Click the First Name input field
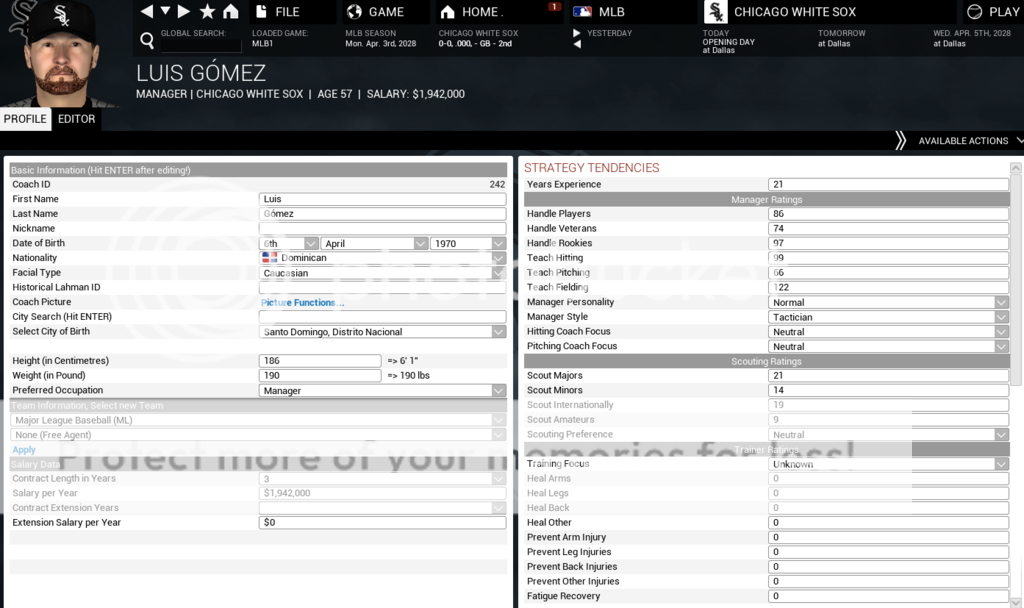 coord(382,199)
